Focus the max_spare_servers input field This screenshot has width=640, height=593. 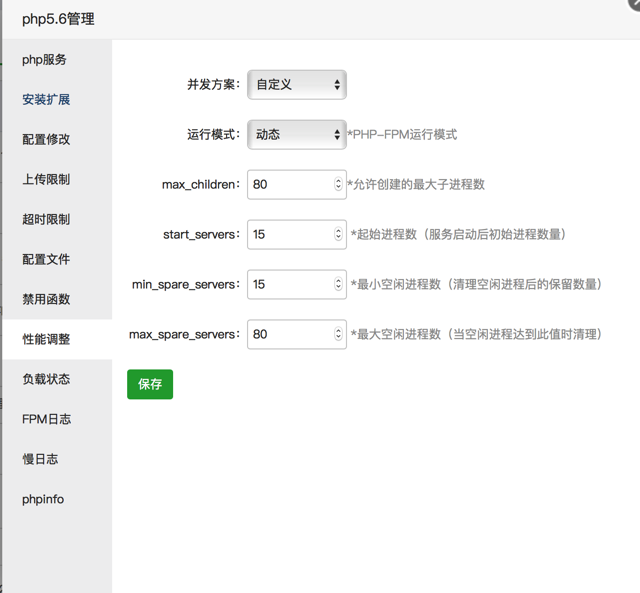coord(288,334)
